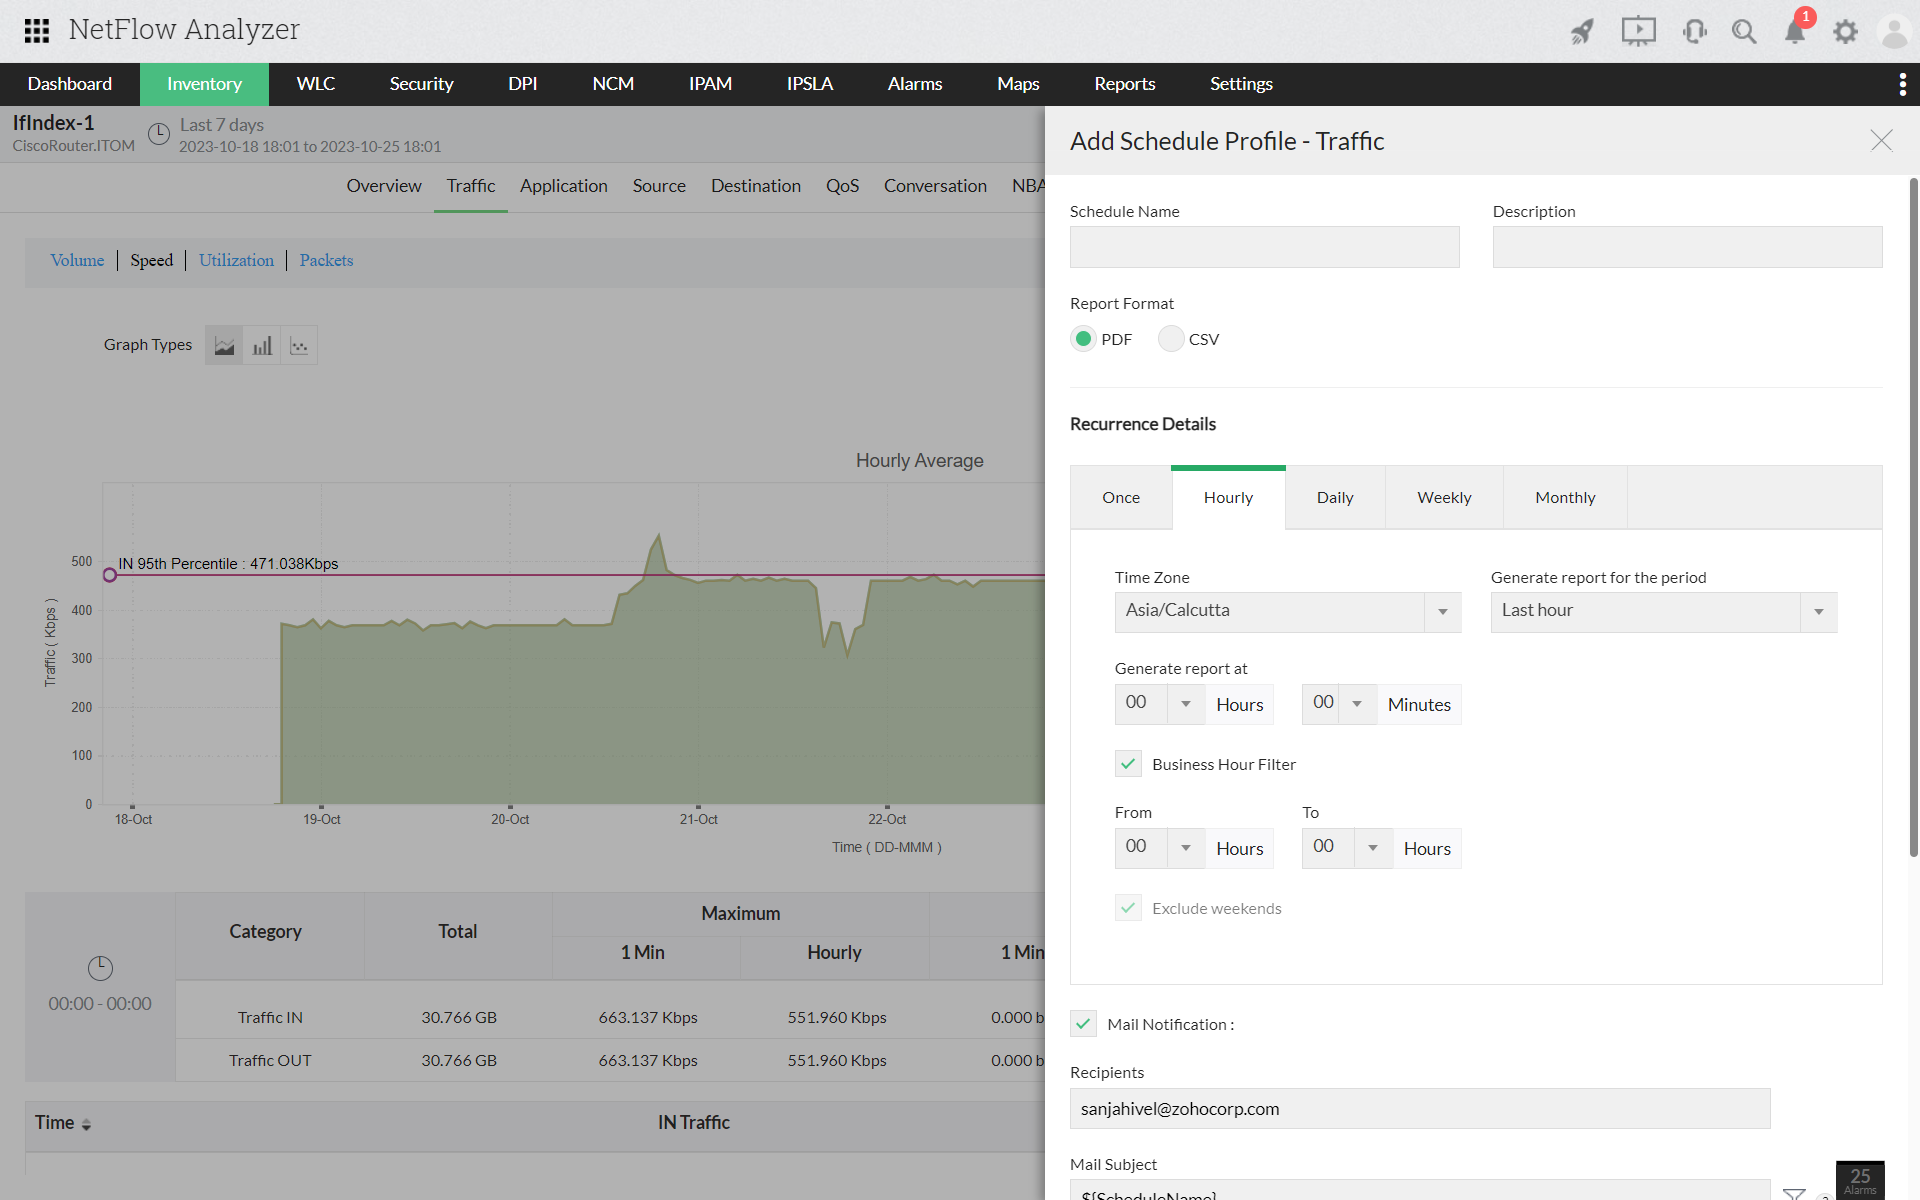Screen dimensions: 1920x1200
Task: Select PDF report format radio button
Action: pos(1082,337)
